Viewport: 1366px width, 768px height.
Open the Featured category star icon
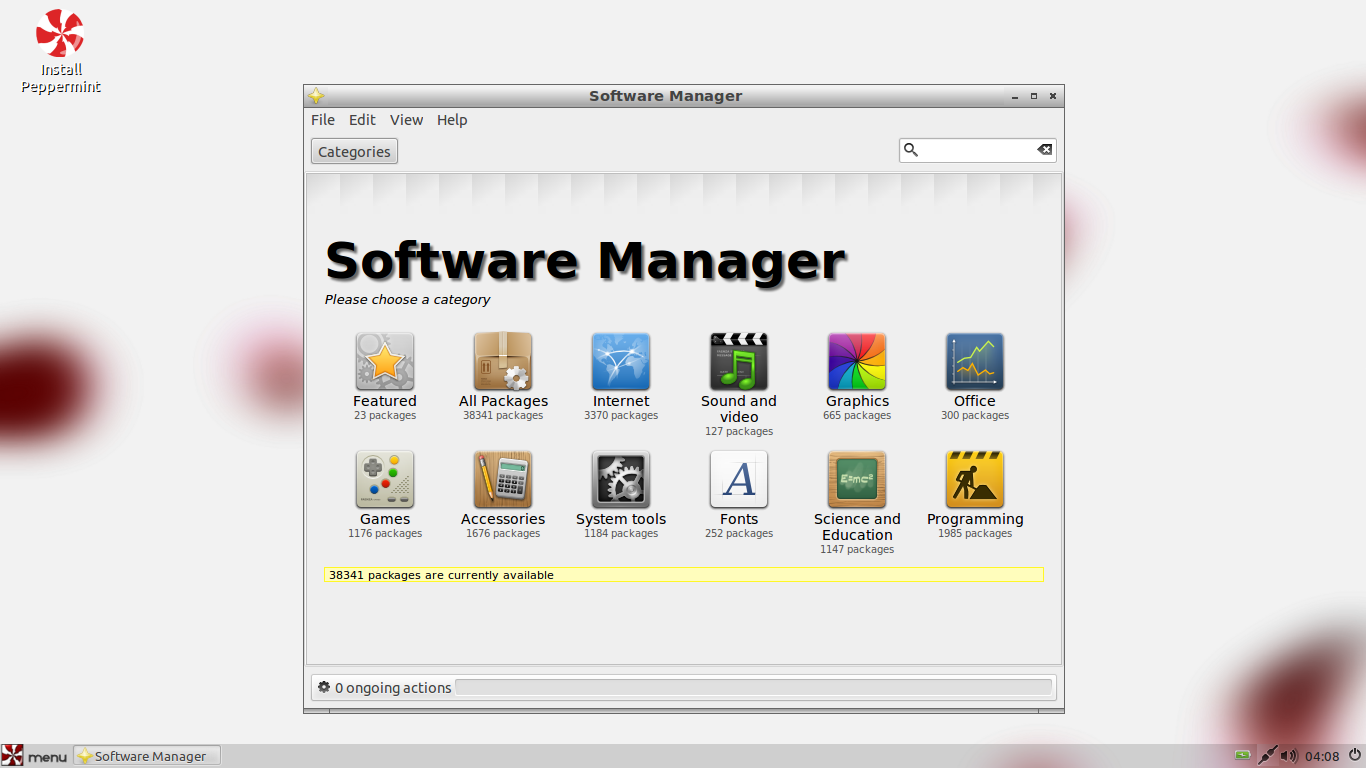point(385,361)
